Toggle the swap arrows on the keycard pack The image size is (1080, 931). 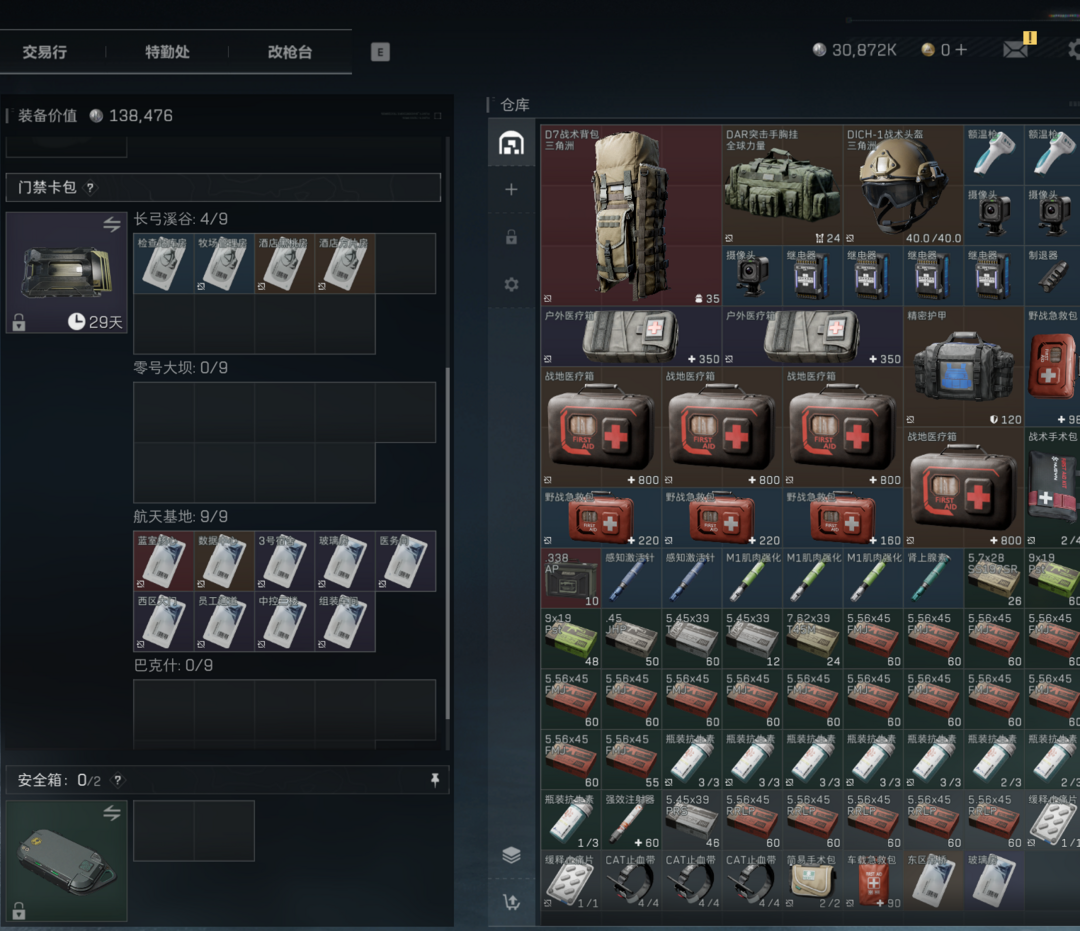112,224
